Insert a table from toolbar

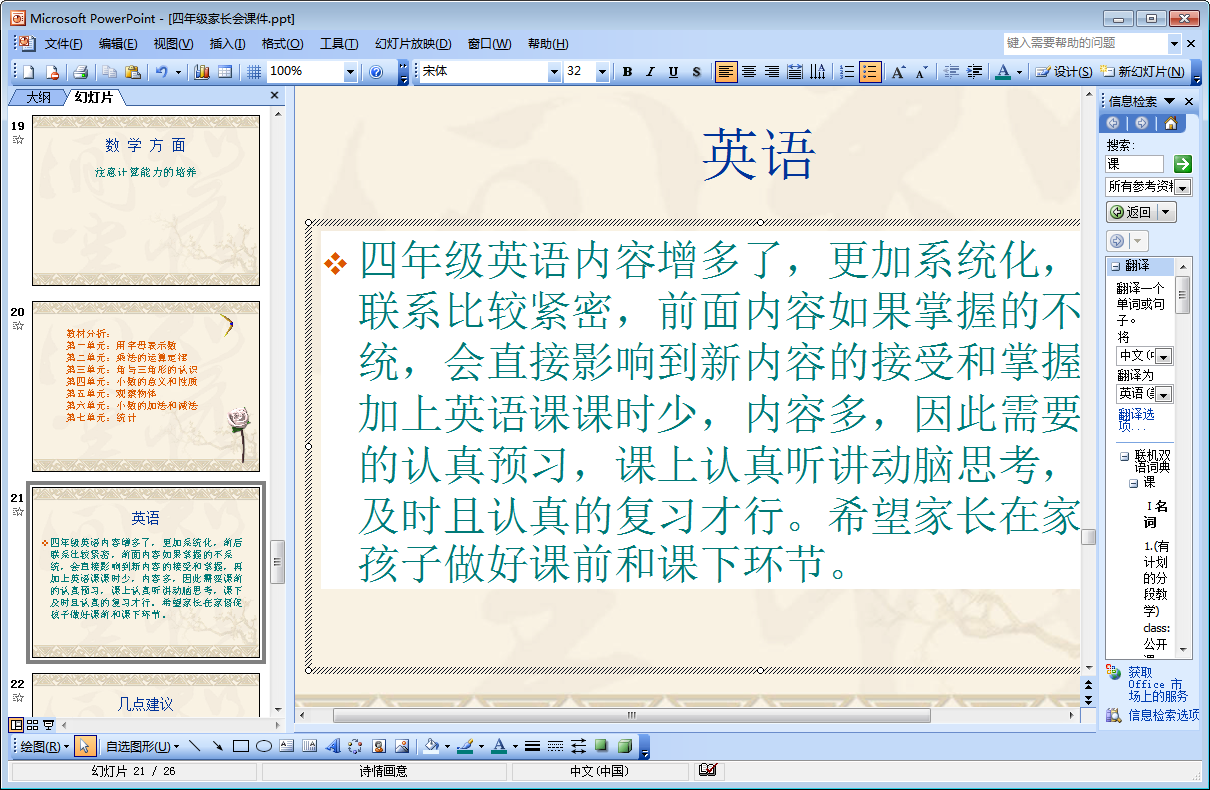225,72
